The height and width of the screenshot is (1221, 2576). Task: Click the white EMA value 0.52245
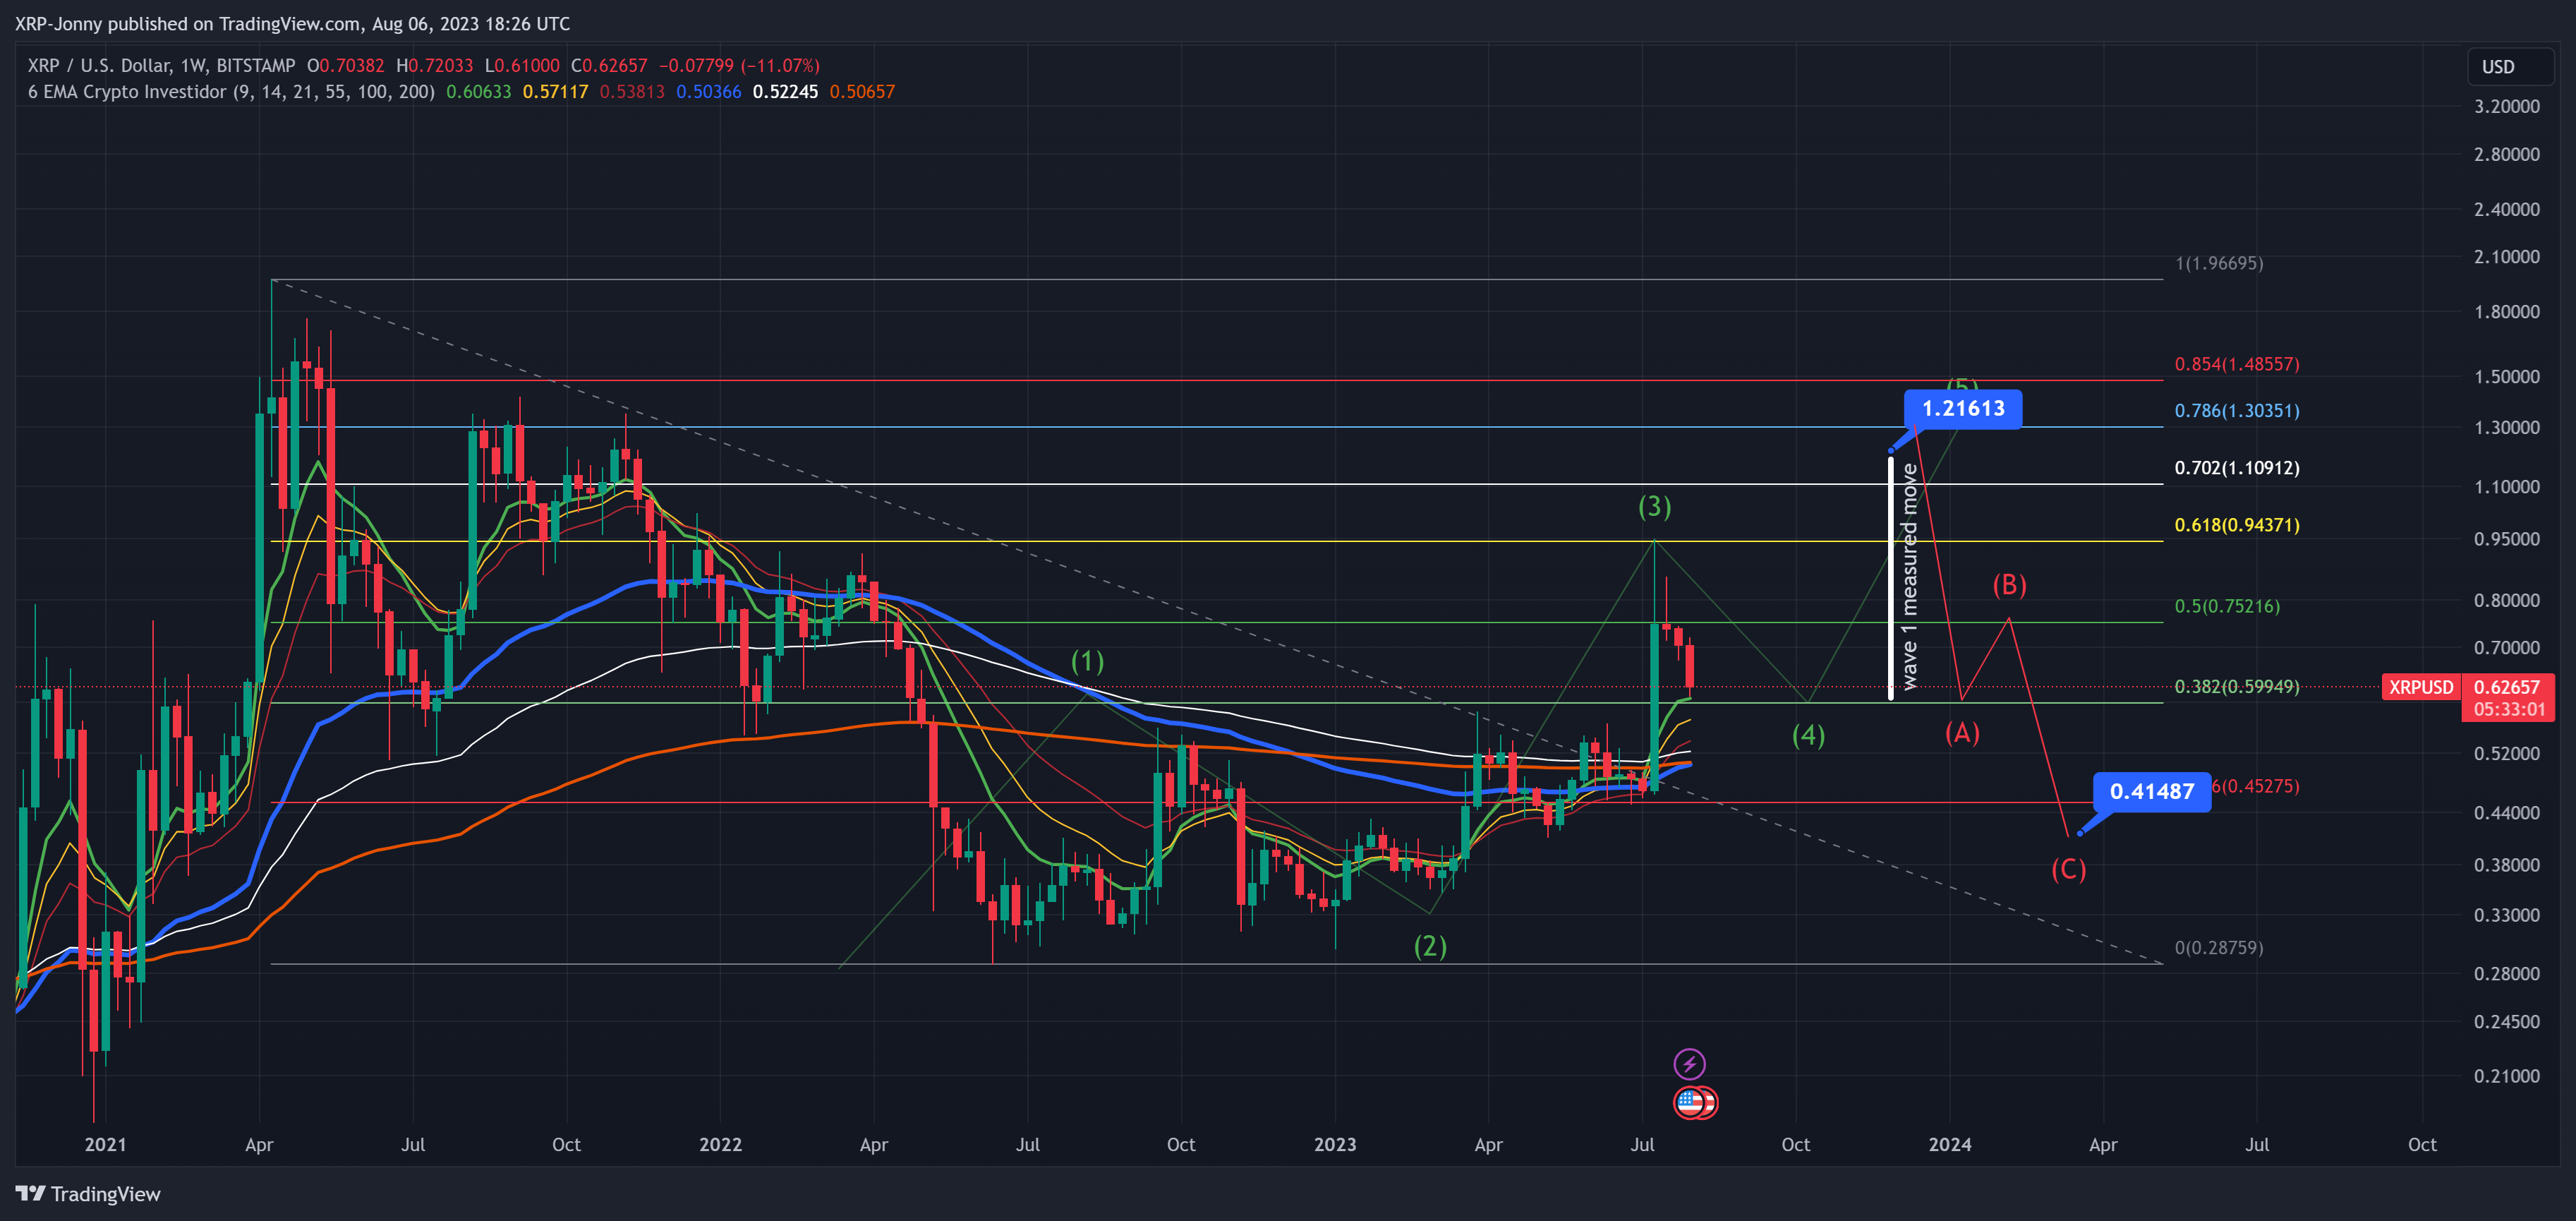pyautogui.click(x=785, y=92)
